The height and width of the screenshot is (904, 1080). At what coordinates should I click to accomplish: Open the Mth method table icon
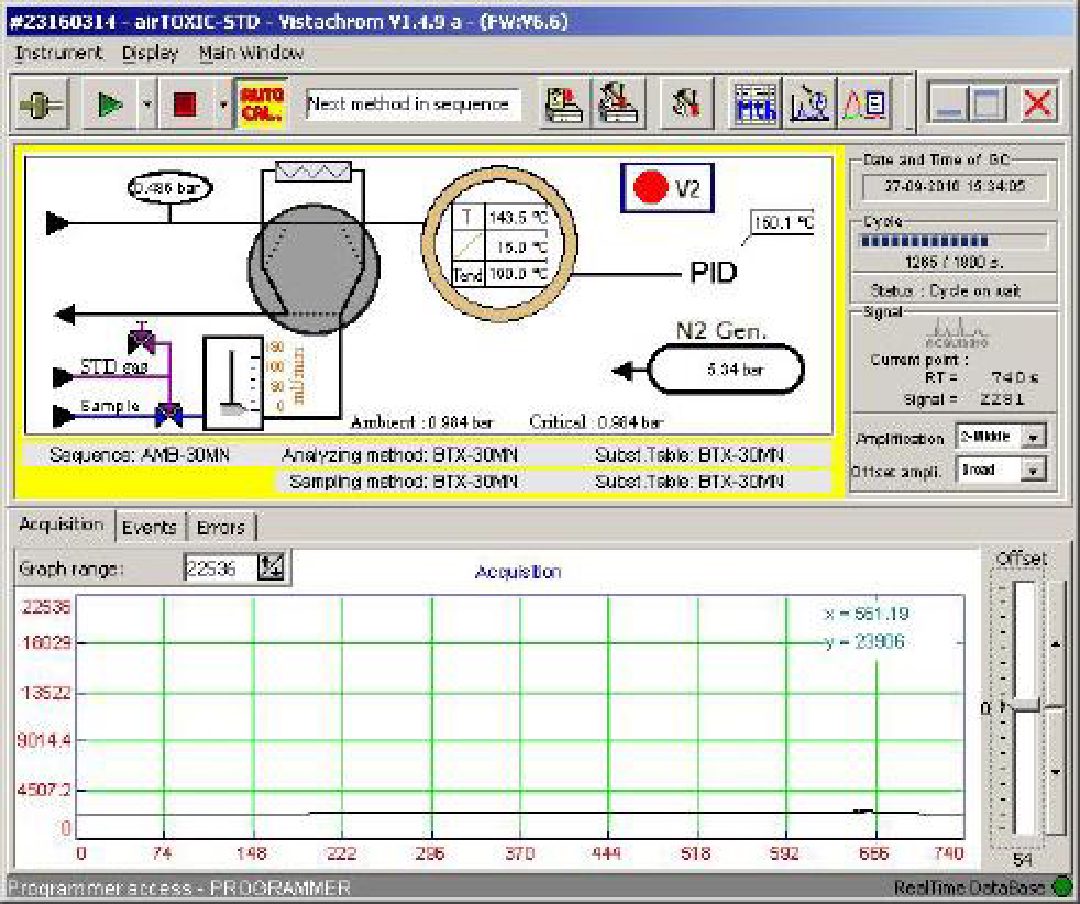point(756,104)
